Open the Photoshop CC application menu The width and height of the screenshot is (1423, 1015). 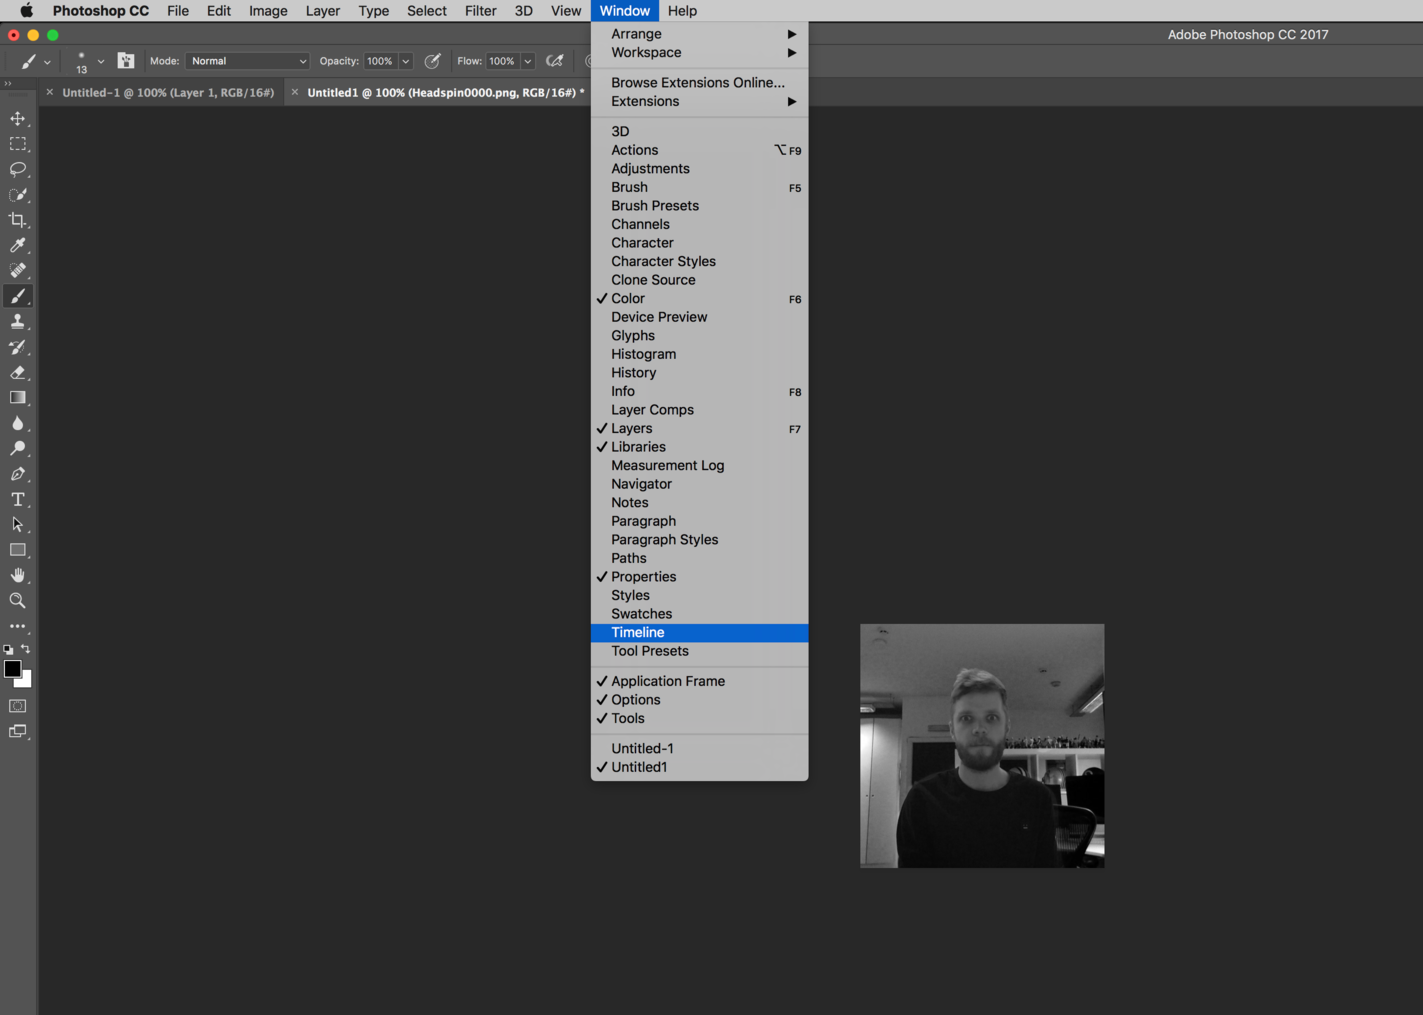click(100, 11)
